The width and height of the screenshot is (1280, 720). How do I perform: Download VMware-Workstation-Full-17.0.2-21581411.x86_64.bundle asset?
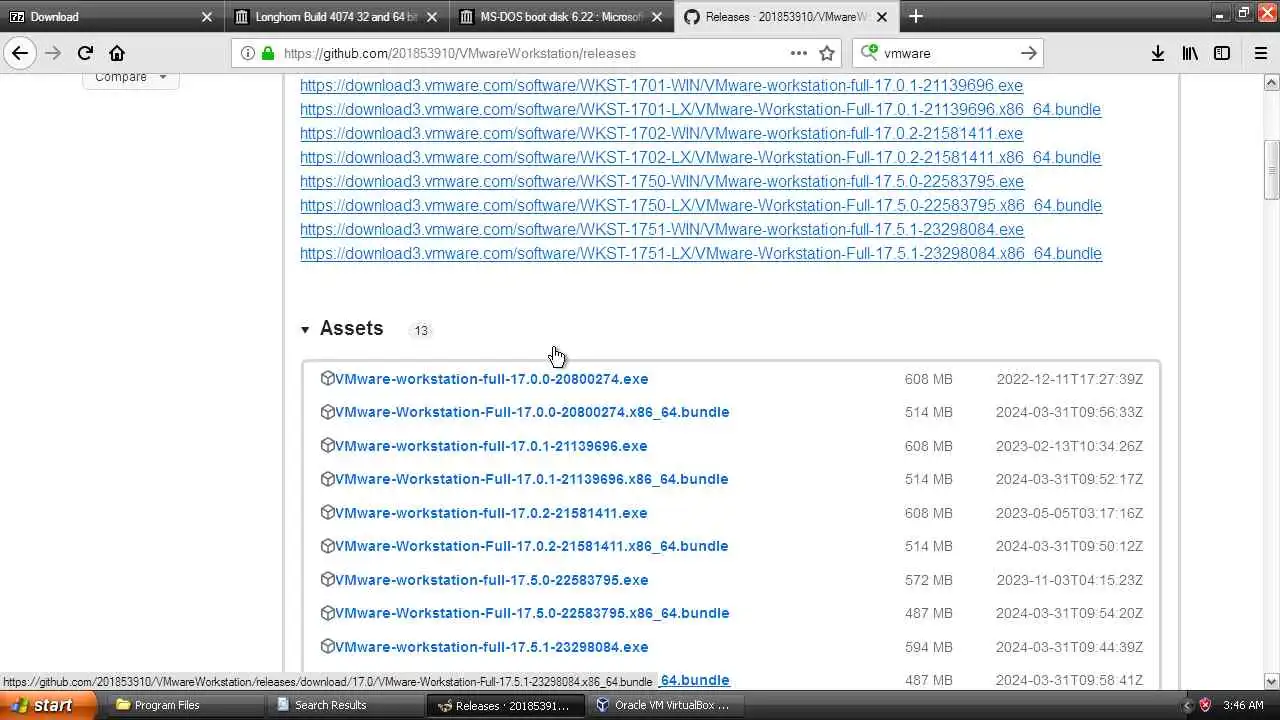[x=531, y=546]
